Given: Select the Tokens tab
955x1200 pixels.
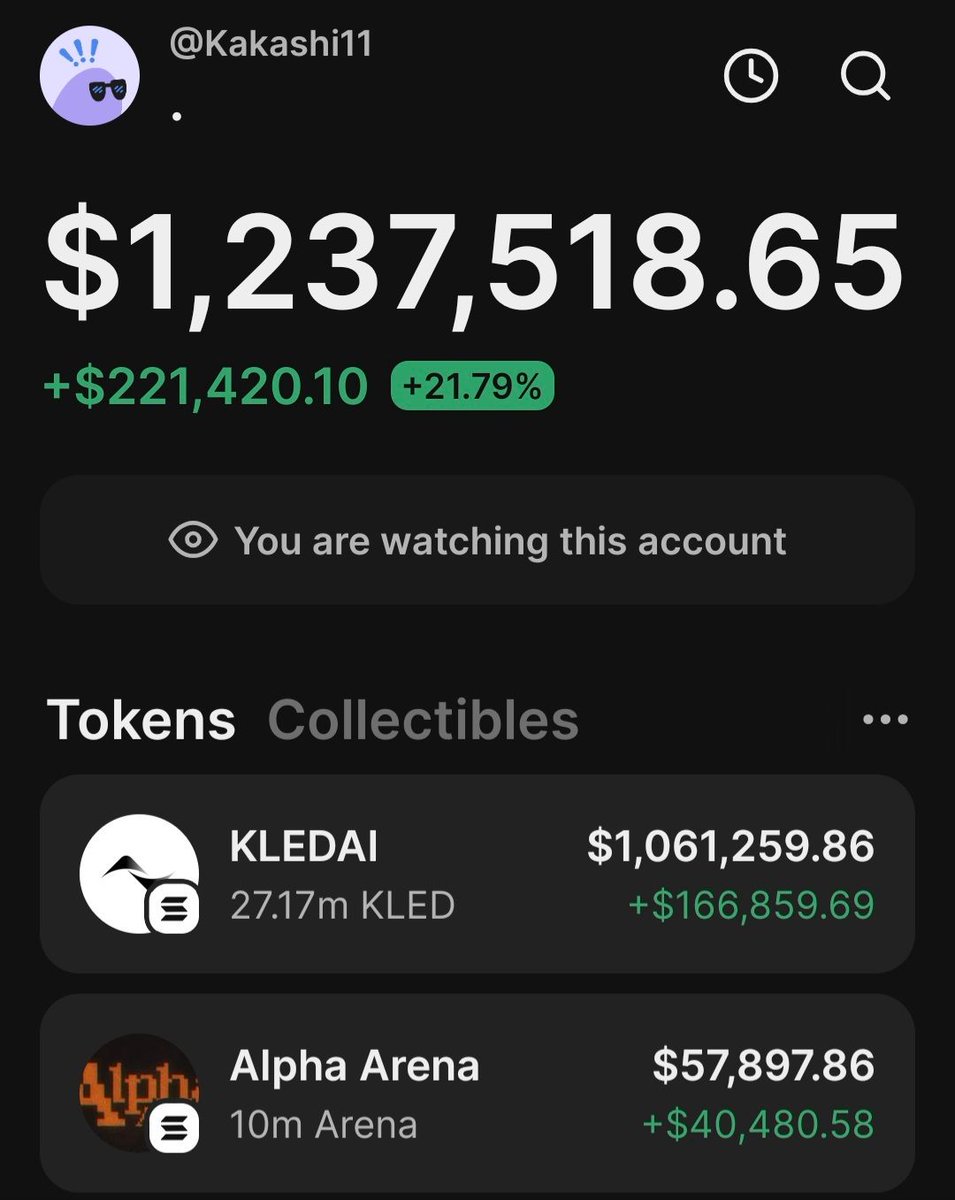Looking at the screenshot, I should (141, 720).
